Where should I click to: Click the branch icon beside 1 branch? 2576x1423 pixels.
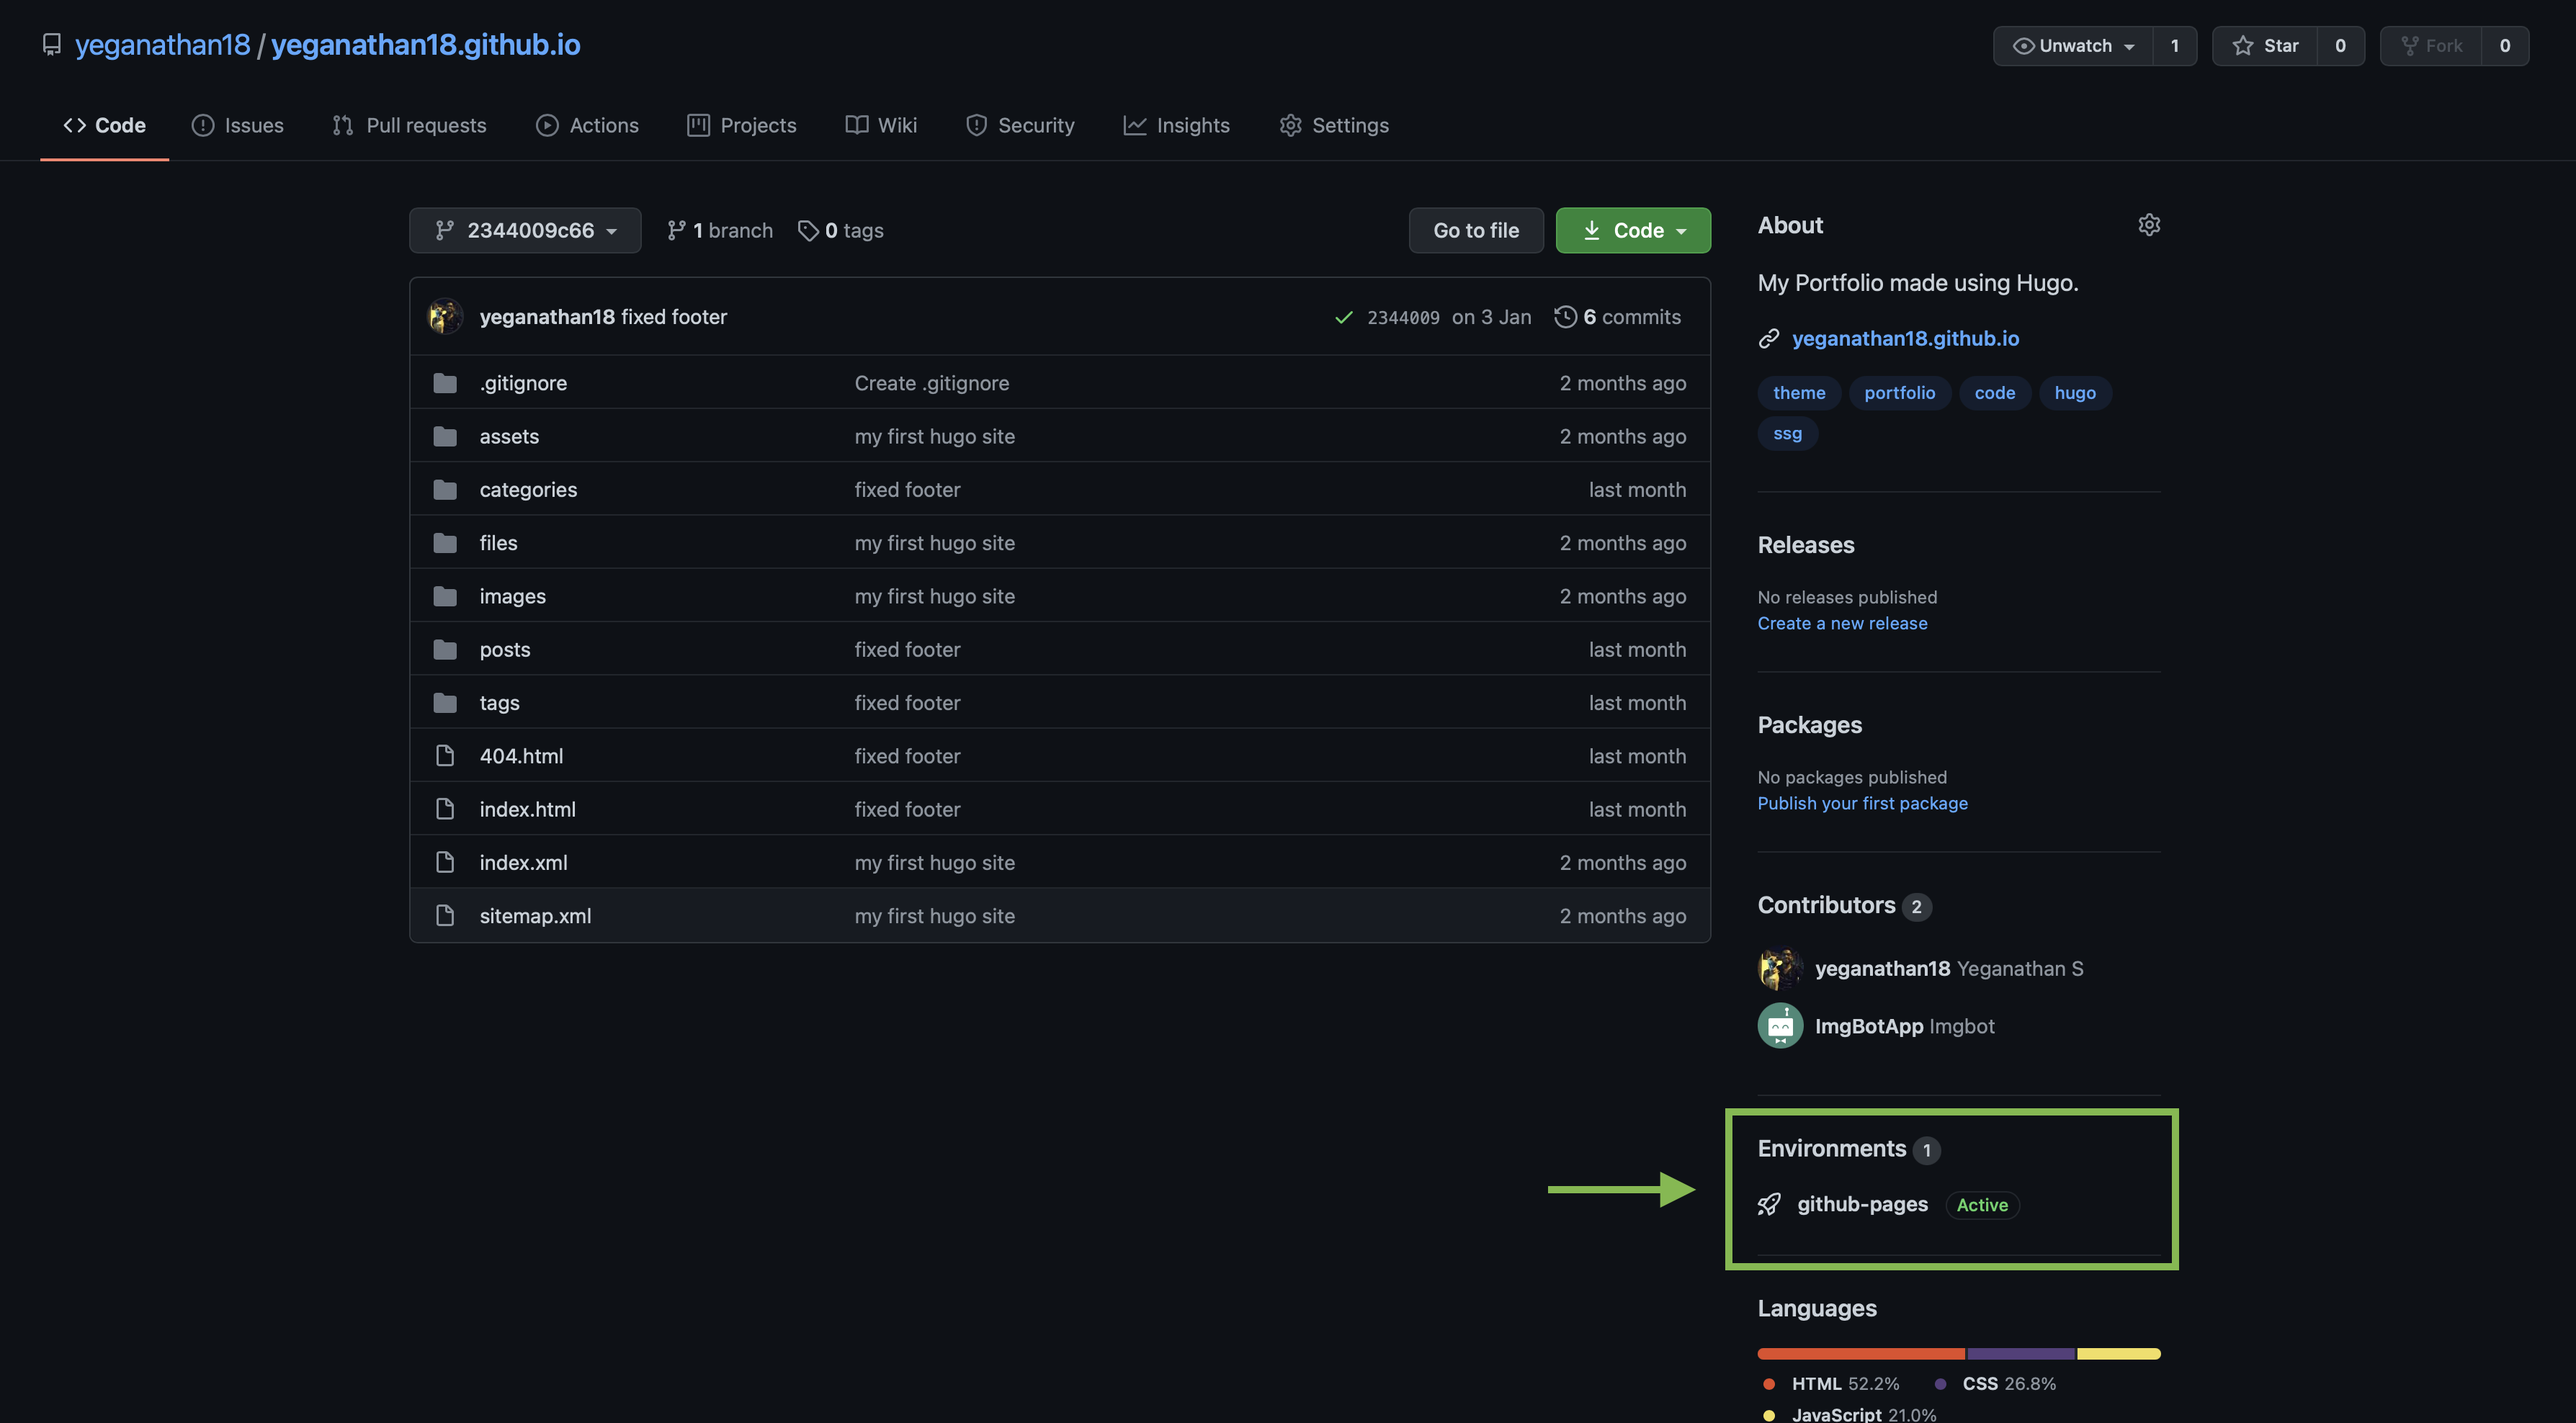tap(677, 231)
